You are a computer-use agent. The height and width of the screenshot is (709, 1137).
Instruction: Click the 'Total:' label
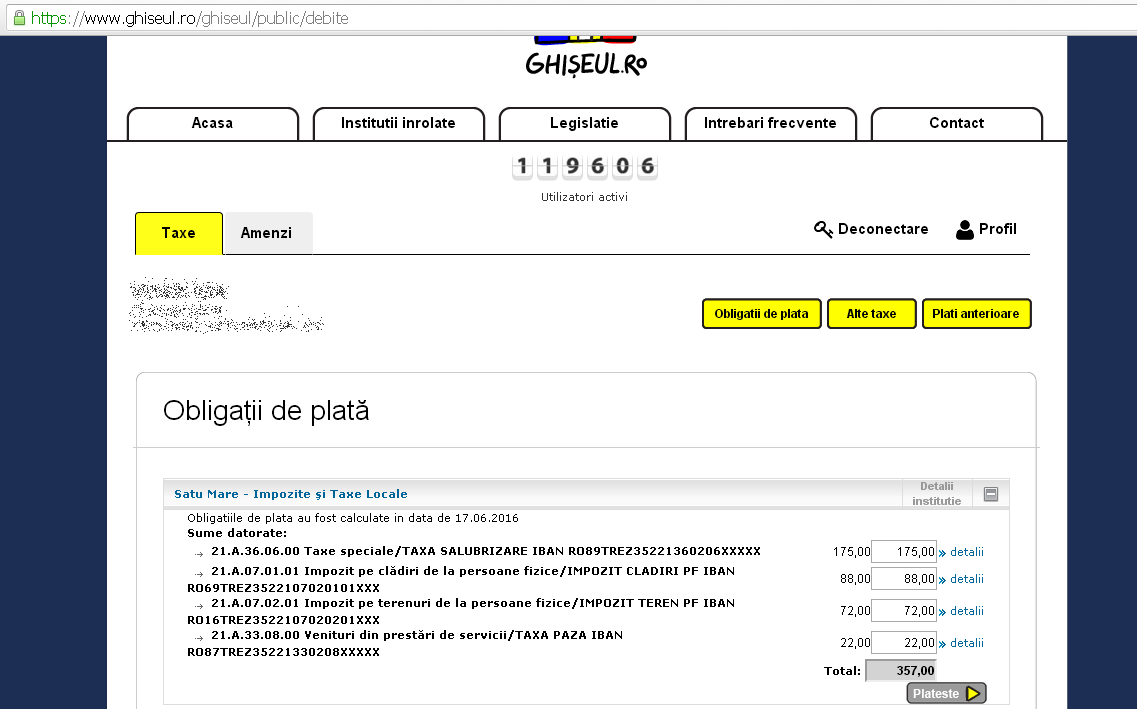click(843, 671)
